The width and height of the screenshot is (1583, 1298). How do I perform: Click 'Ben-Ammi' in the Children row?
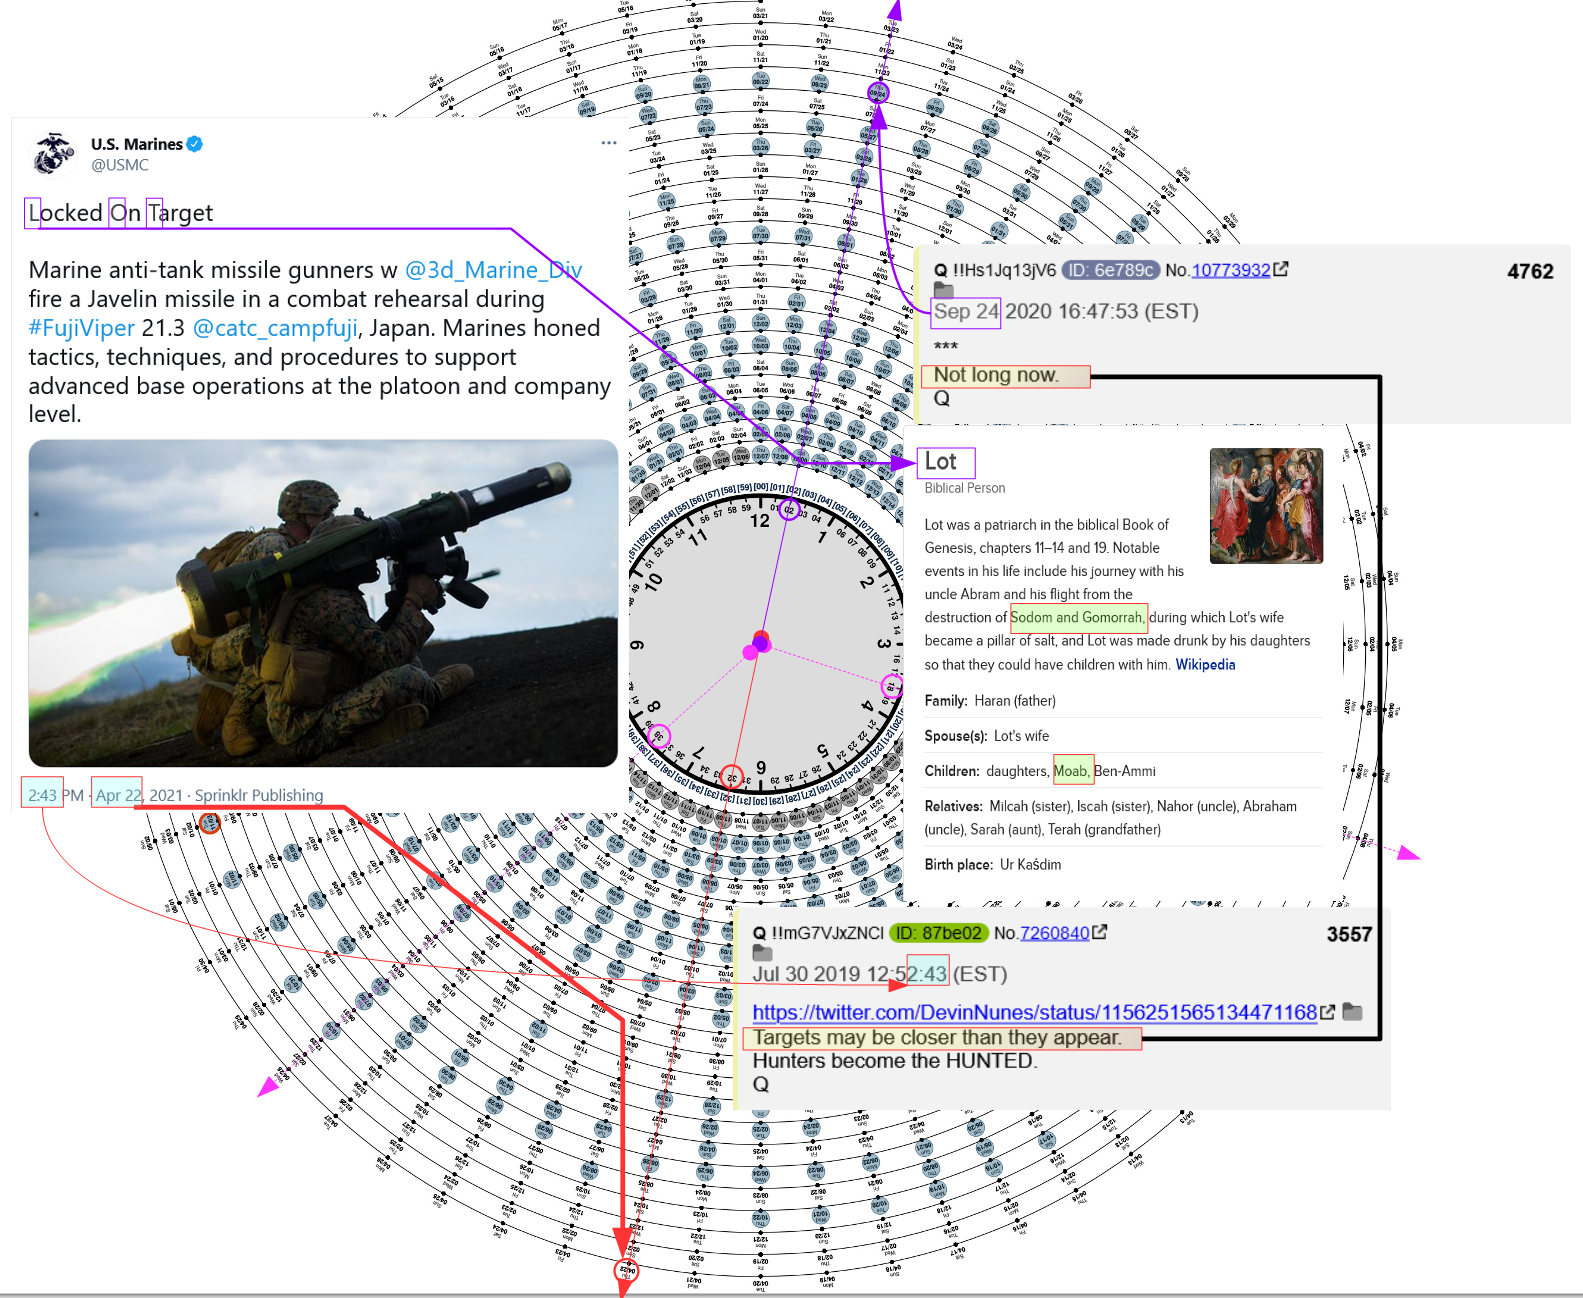coord(1125,771)
